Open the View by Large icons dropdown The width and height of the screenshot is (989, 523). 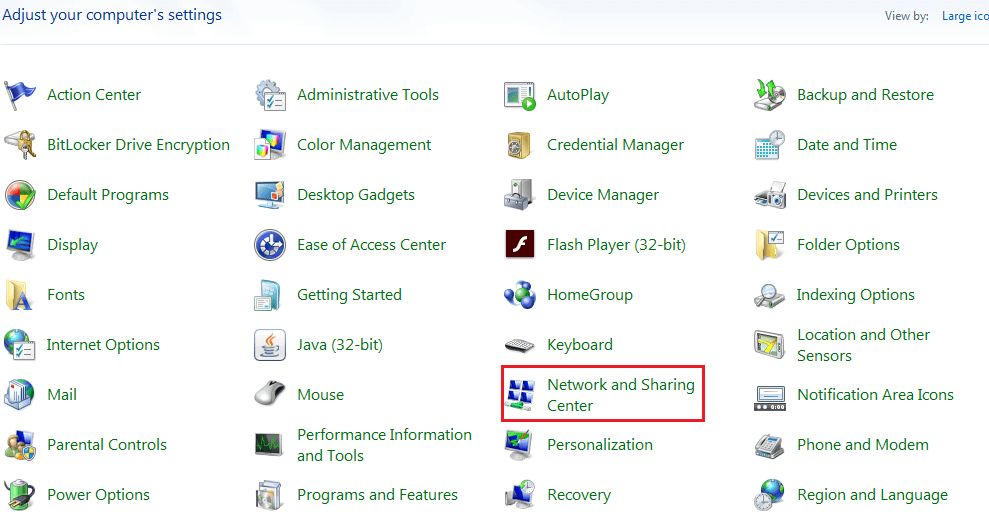[x=965, y=16]
